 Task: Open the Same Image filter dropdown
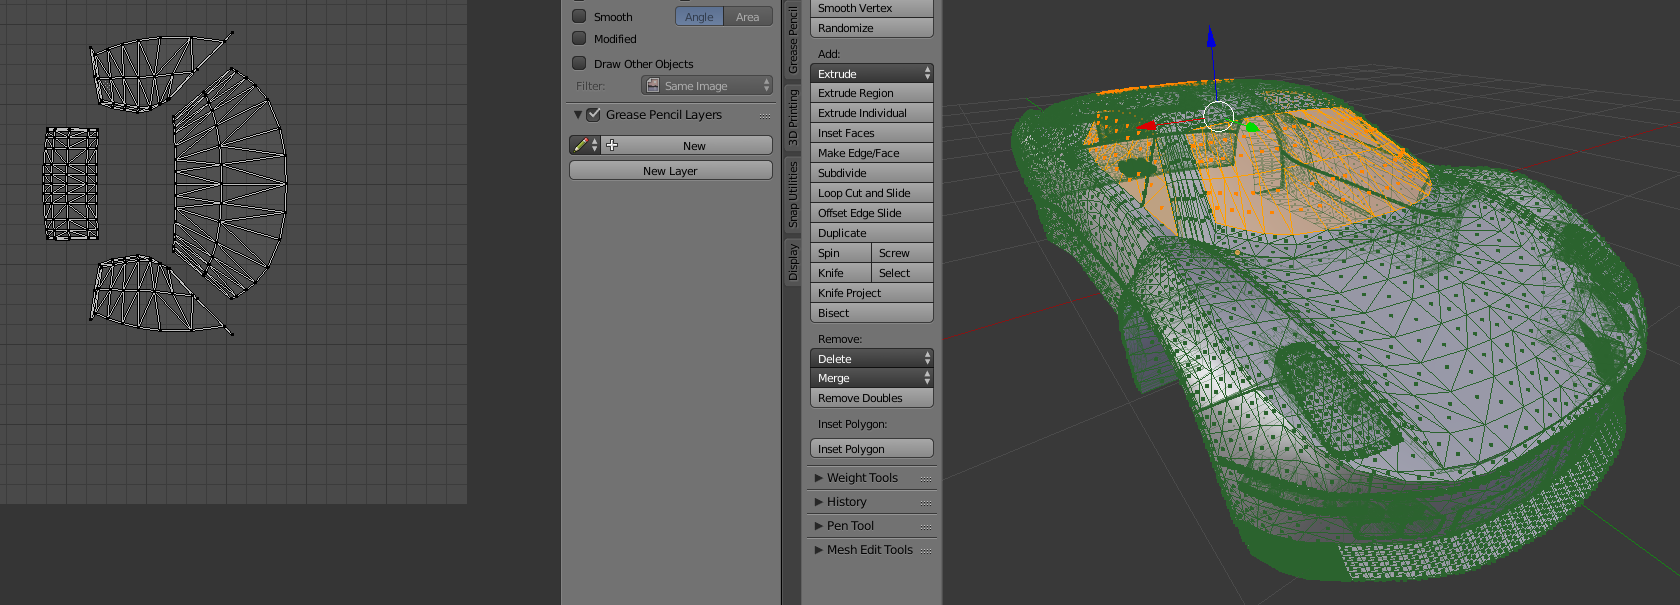[707, 86]
